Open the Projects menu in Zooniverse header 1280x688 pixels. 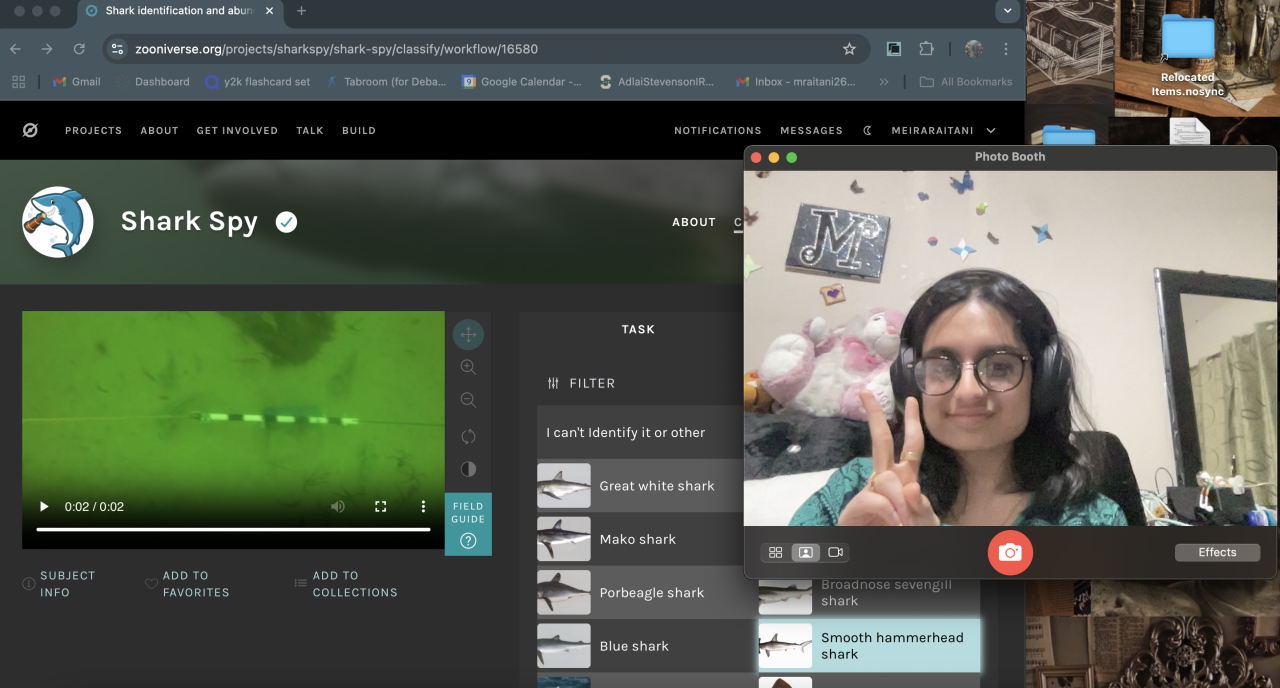(93, 130)
